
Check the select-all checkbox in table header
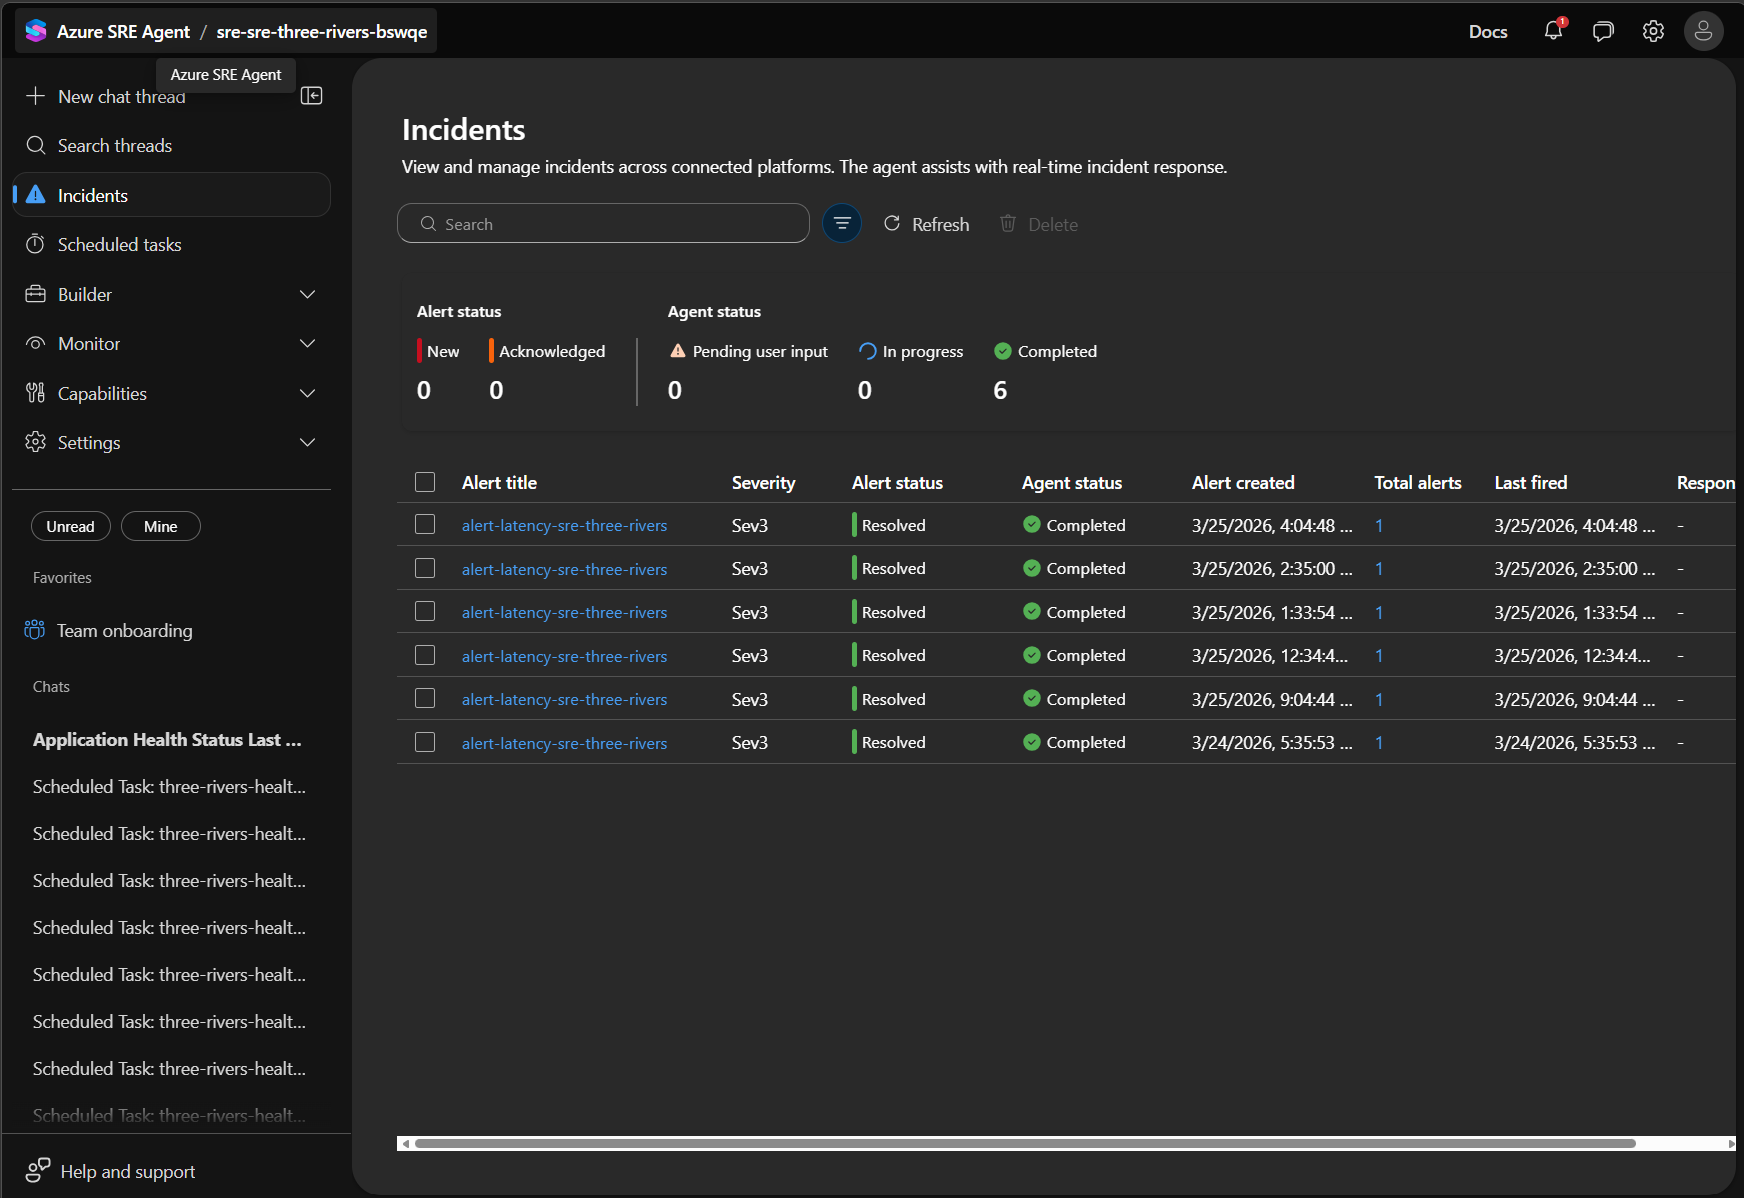click(x=424, y=481)
